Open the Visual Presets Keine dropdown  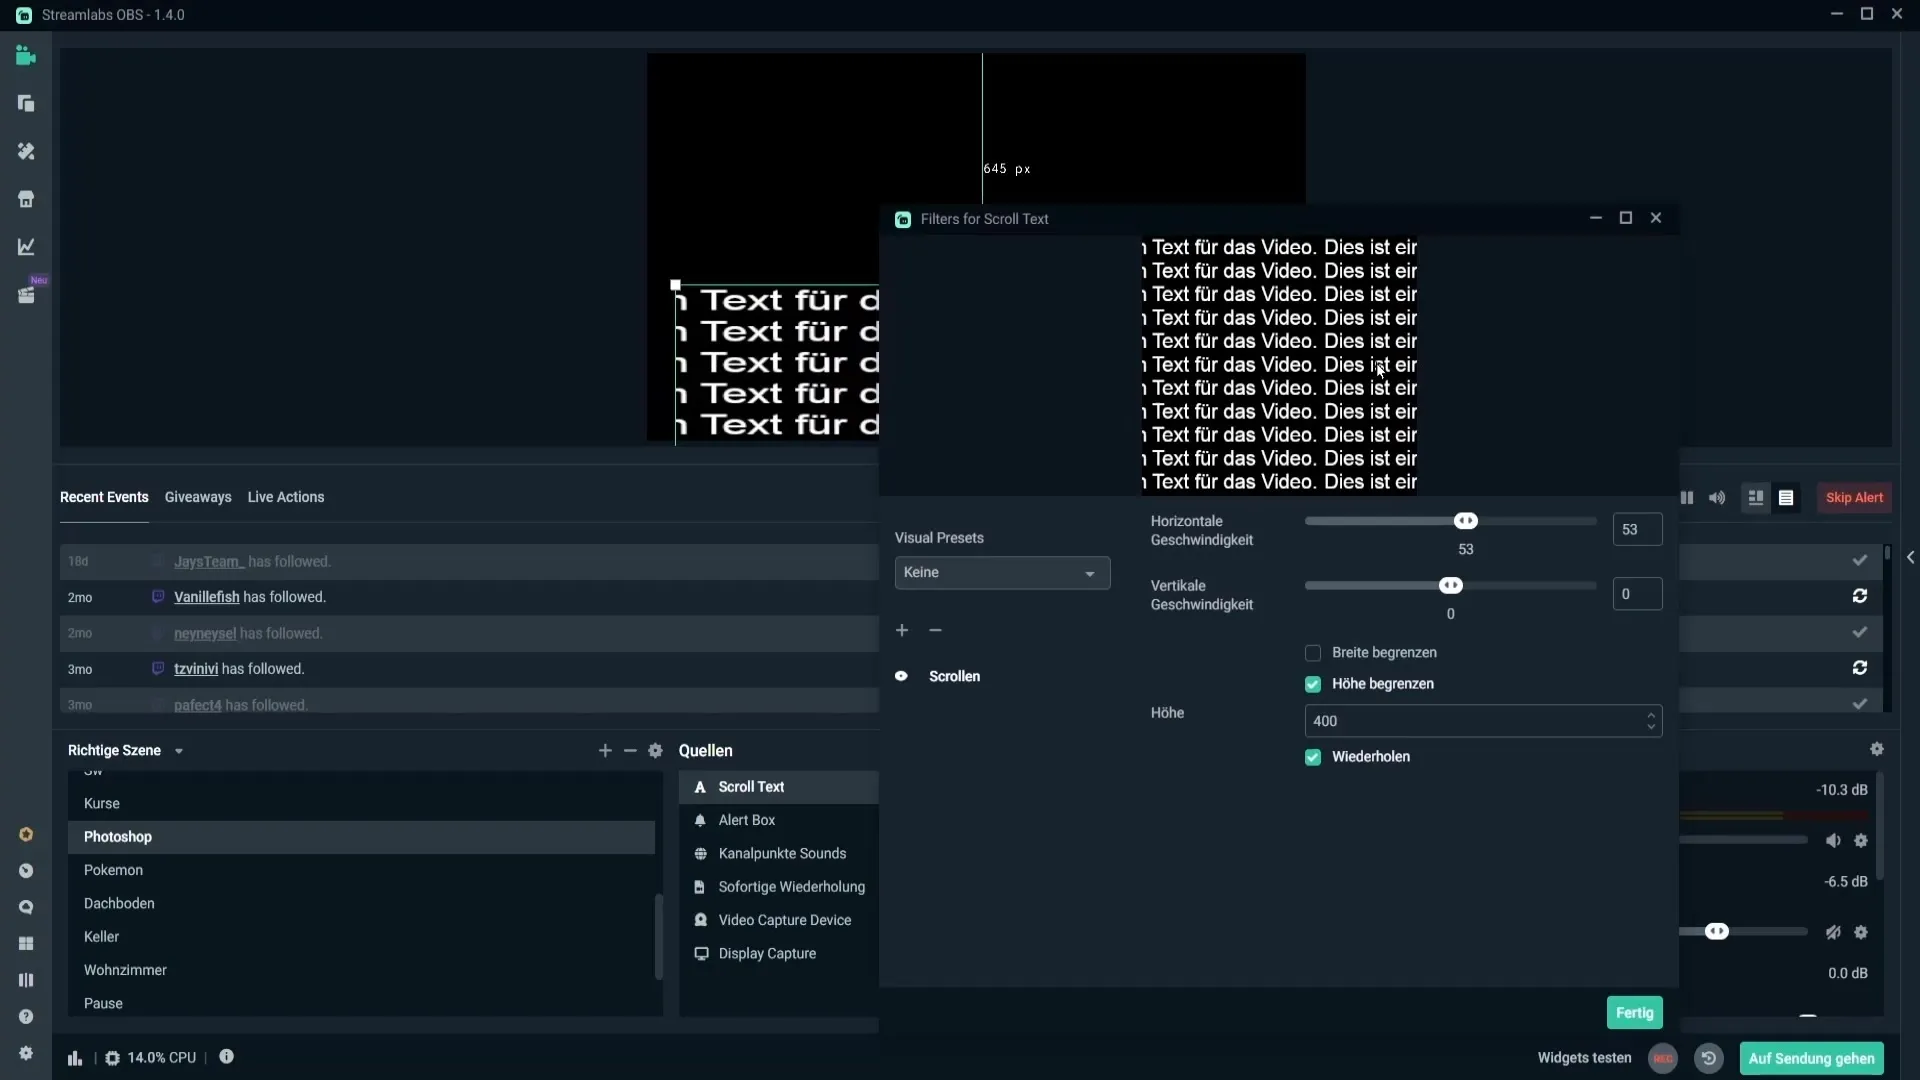click(x=1002, y=573)
